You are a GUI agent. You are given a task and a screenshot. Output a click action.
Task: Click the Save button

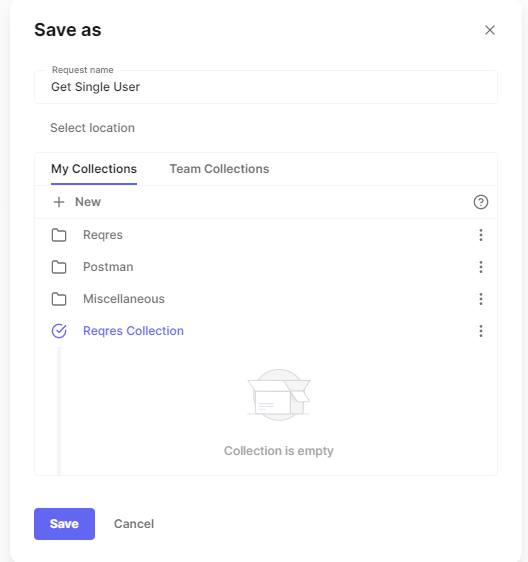[x=65, y=524]
